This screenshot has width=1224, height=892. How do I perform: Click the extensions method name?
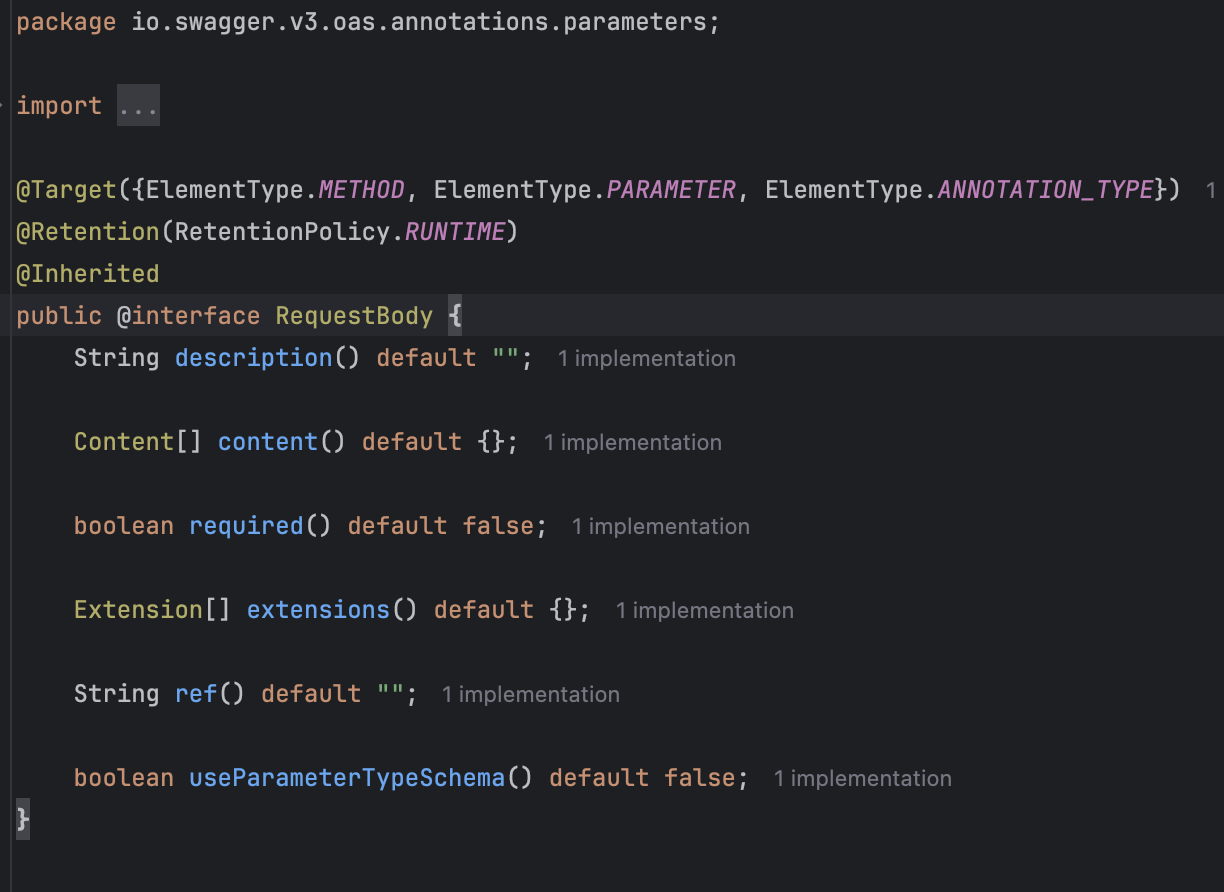tap(318, 610)
